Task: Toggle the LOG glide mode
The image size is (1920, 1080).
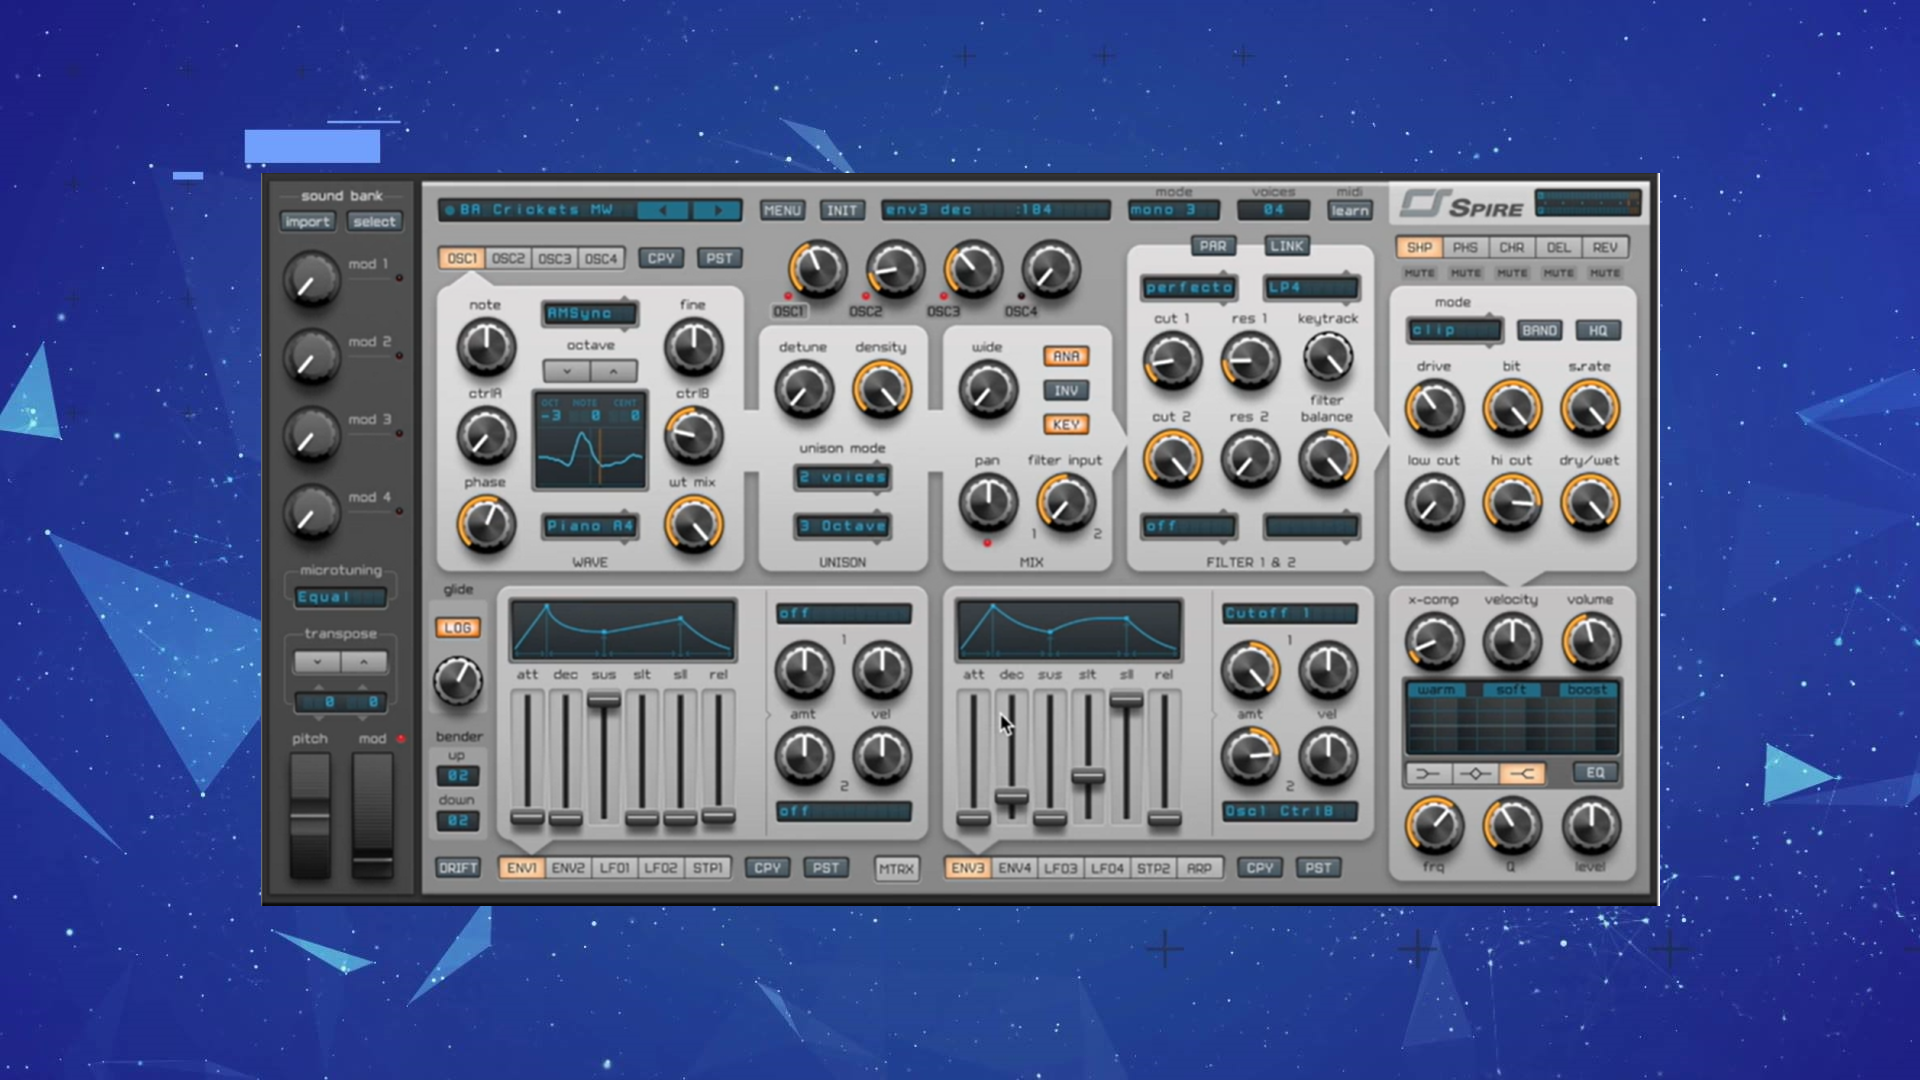Action: 458,627
